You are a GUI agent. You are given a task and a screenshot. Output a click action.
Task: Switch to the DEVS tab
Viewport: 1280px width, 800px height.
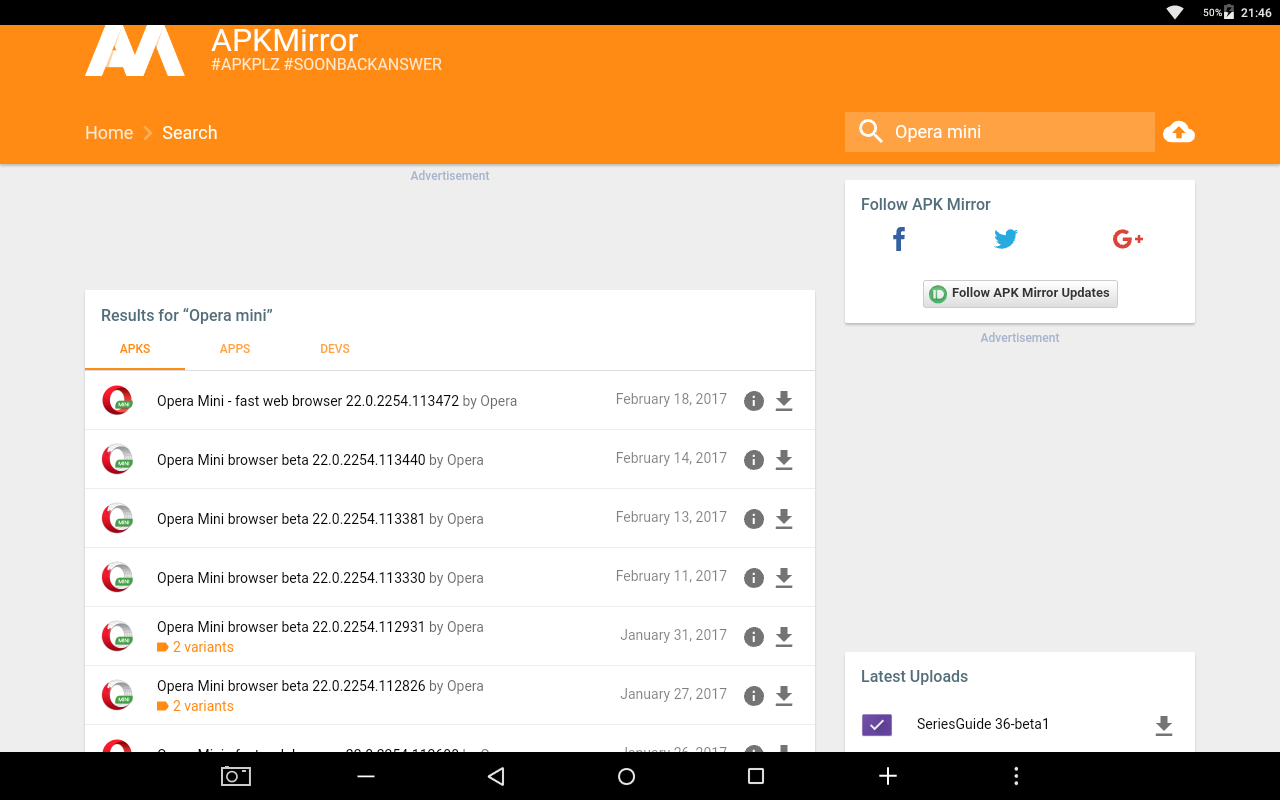pyautogui.click(x=335, y=349)
